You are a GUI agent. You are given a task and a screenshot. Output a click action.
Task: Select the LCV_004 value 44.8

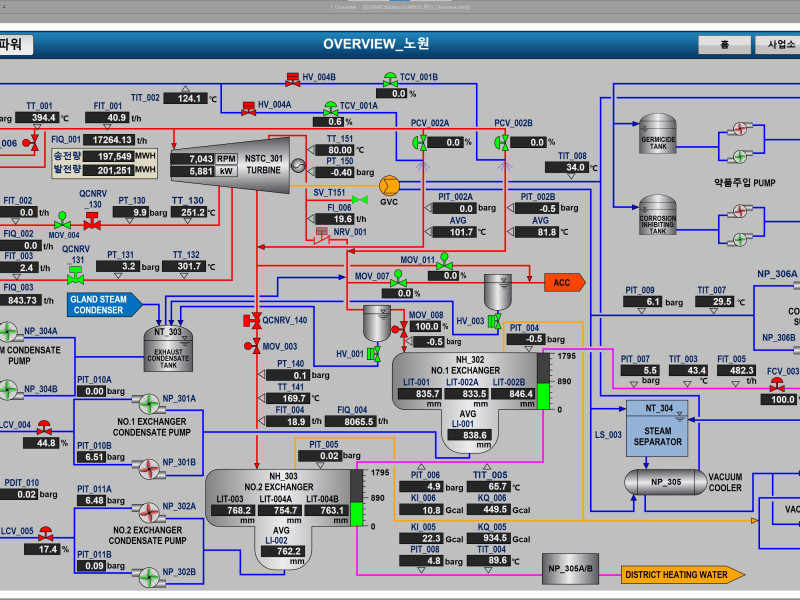pos(42,443)
